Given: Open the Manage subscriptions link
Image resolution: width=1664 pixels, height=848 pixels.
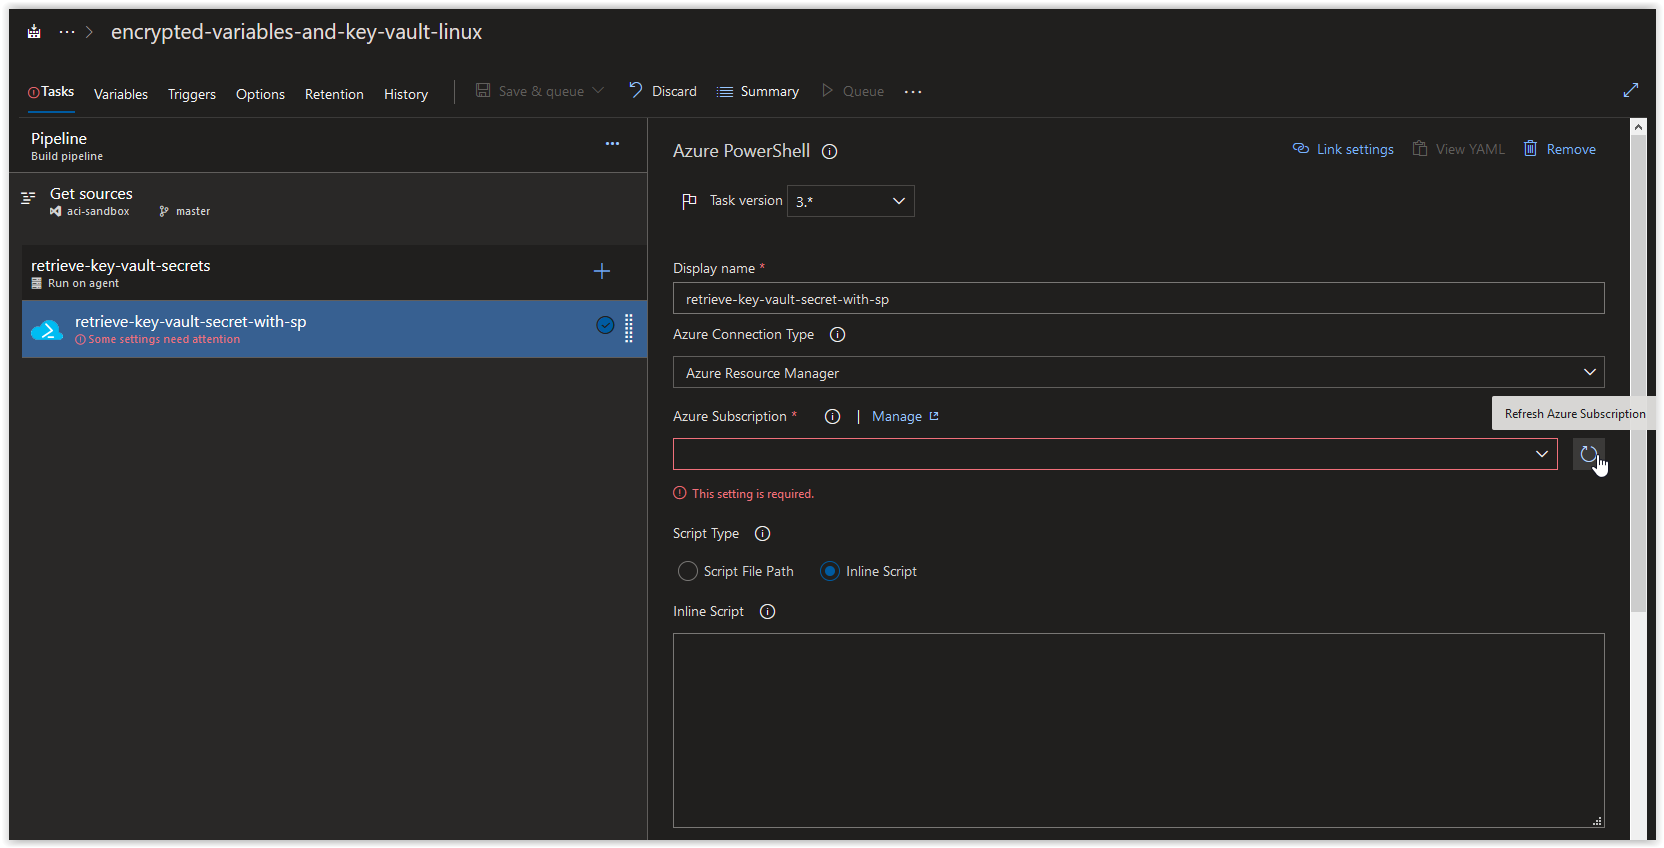Looking at the screenshot, I should pos(905,416).
